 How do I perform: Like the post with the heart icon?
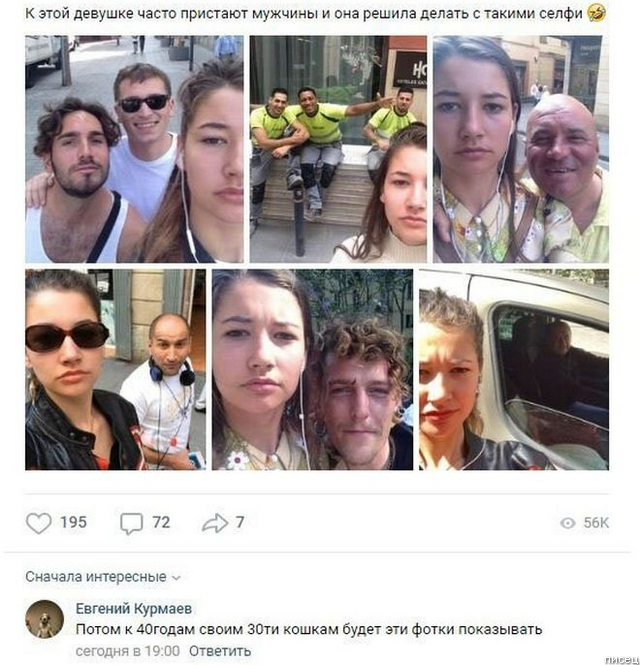(39, 522)
